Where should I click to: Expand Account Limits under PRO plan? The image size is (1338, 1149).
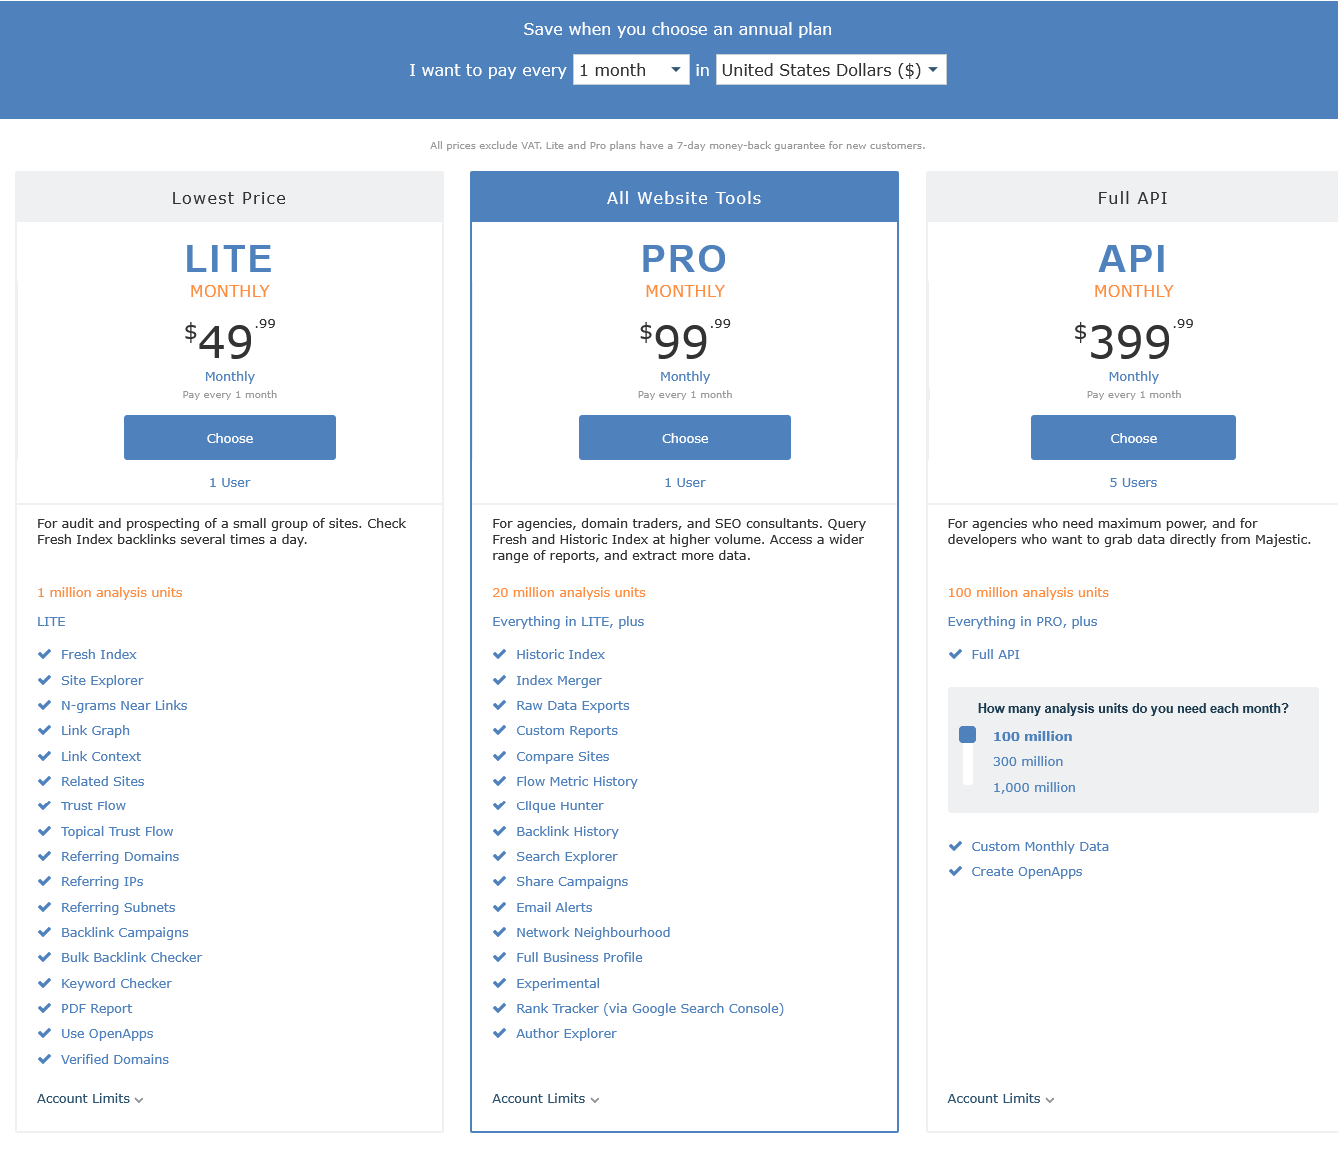(x=545, y=1098)
